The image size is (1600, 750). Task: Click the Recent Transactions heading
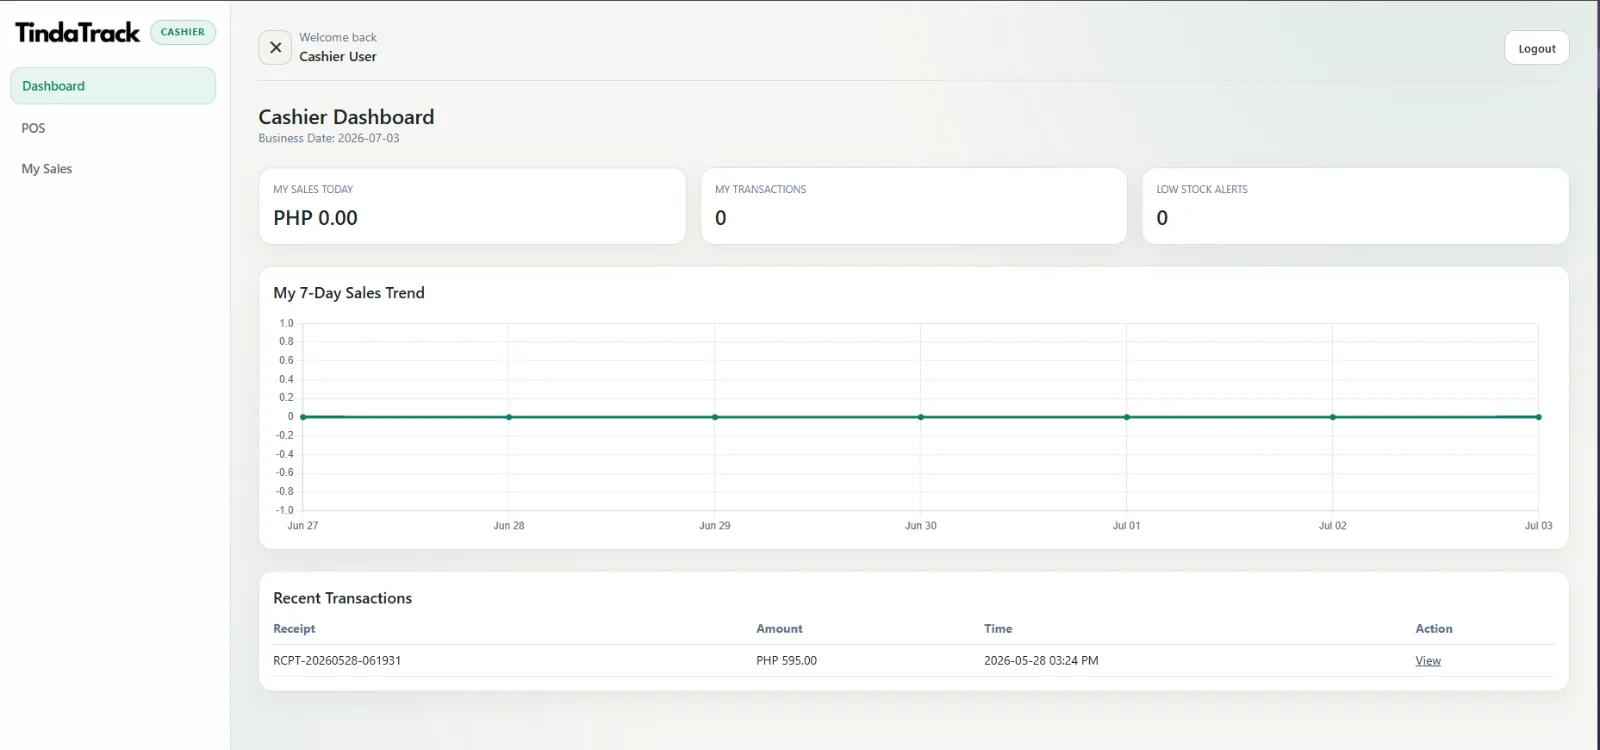tap(343, 598)
